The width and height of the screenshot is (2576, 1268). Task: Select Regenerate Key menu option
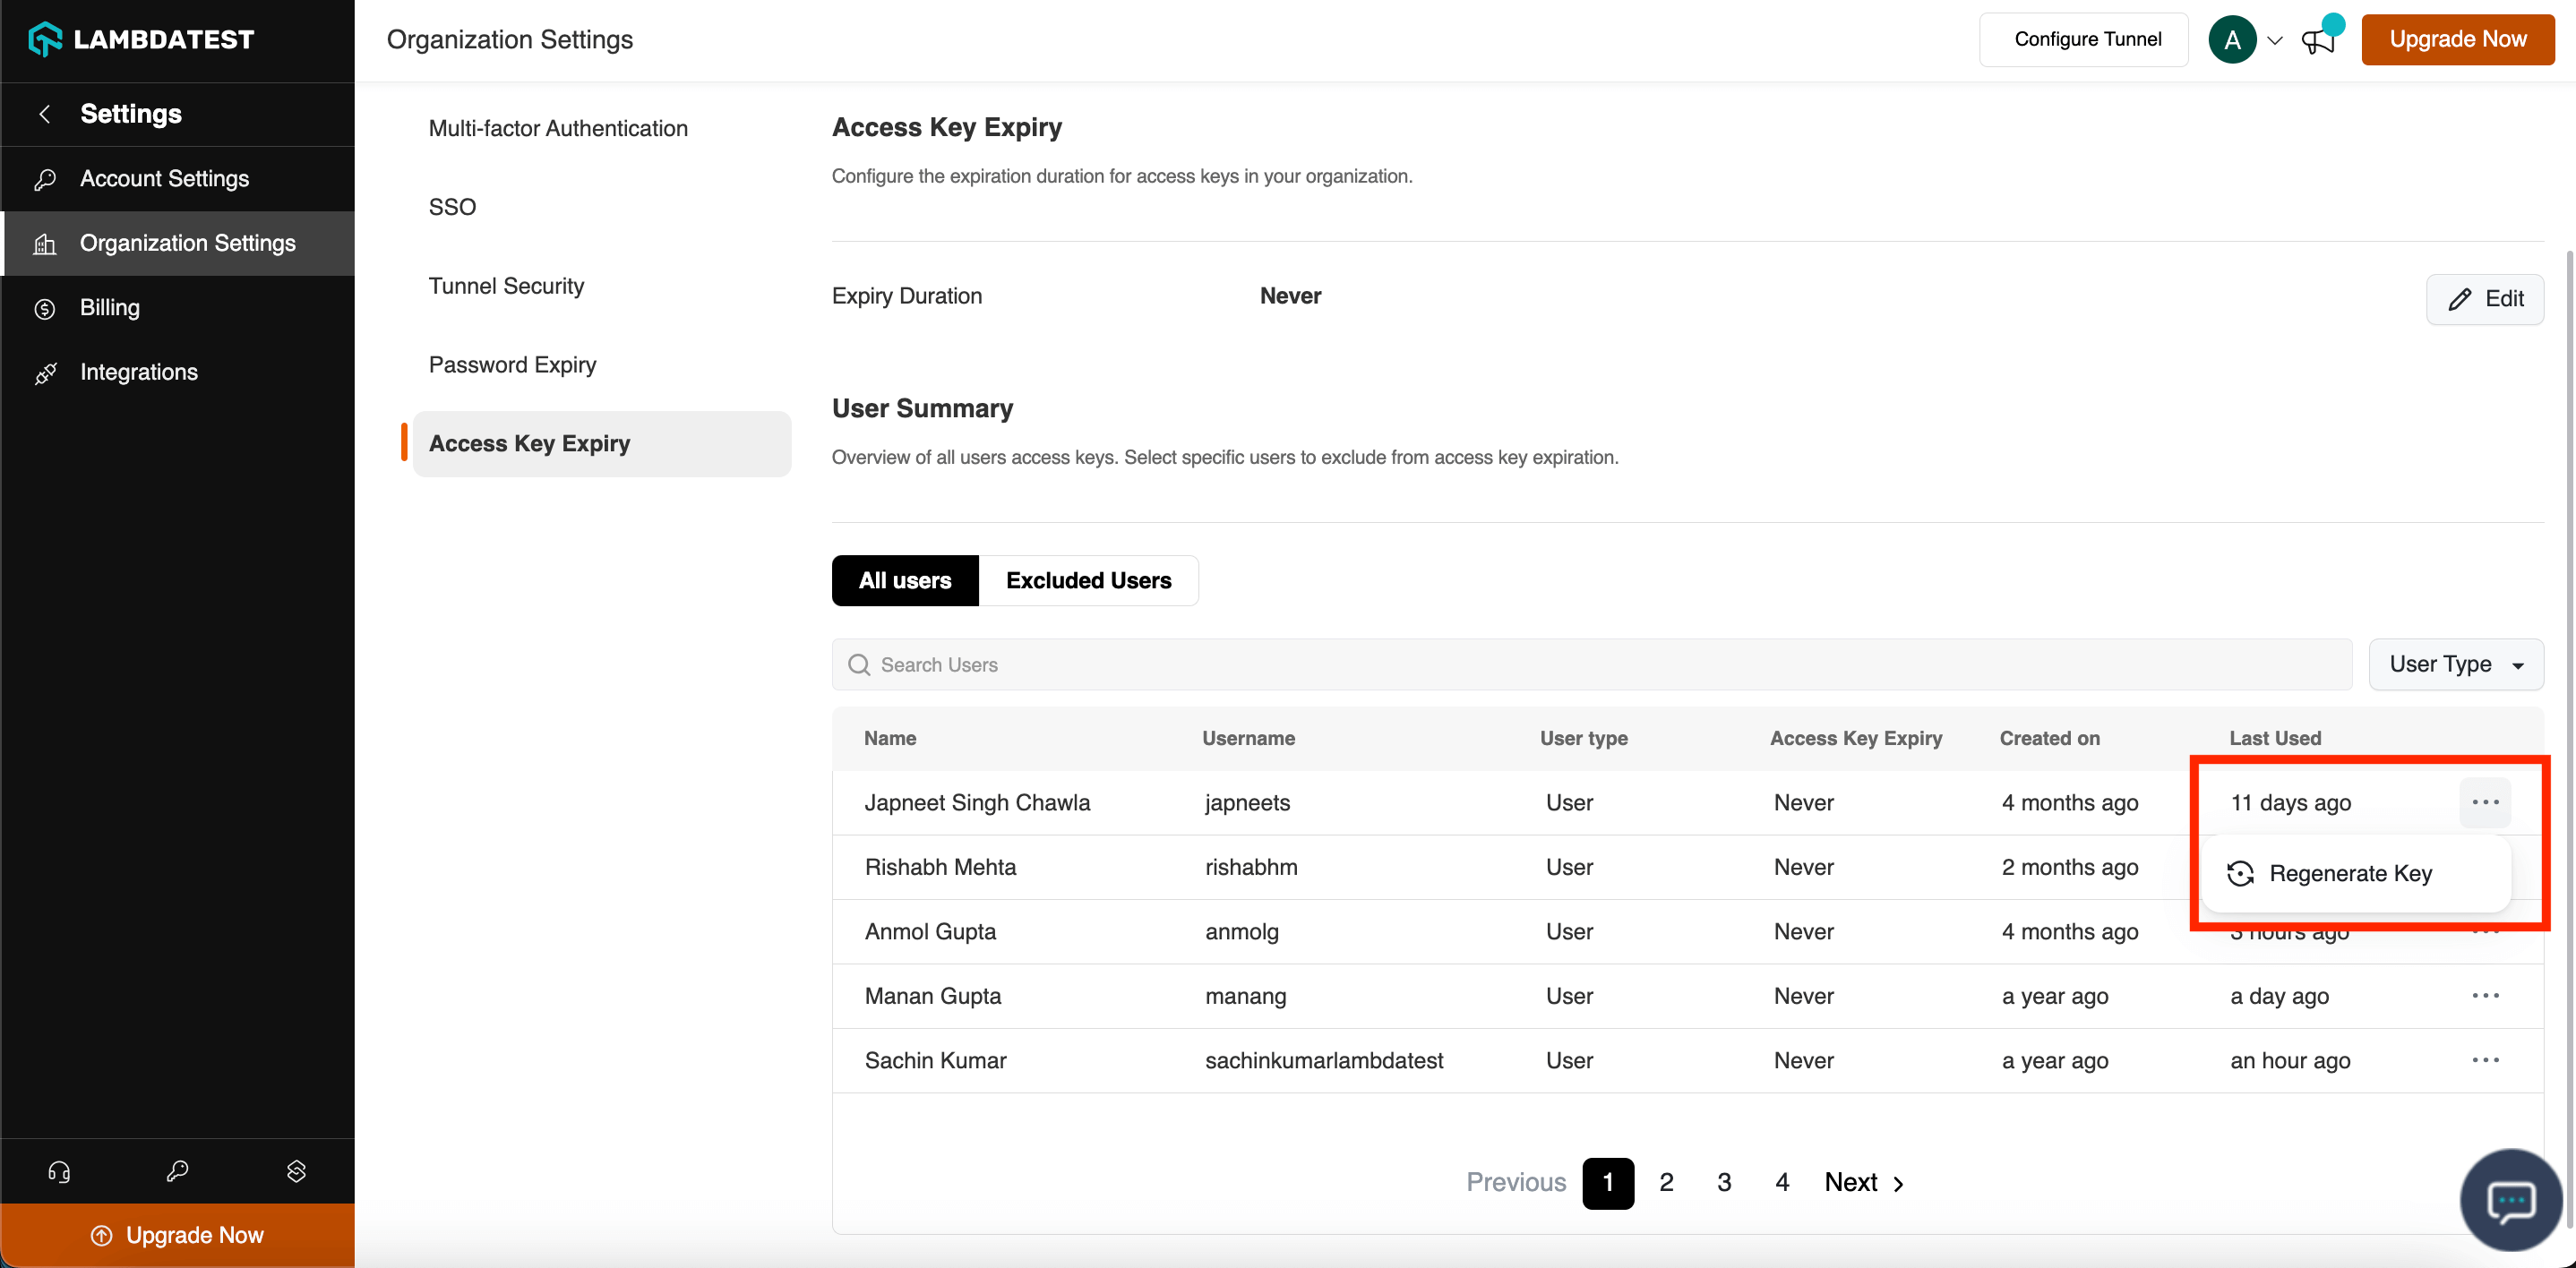pos(2349,873)
